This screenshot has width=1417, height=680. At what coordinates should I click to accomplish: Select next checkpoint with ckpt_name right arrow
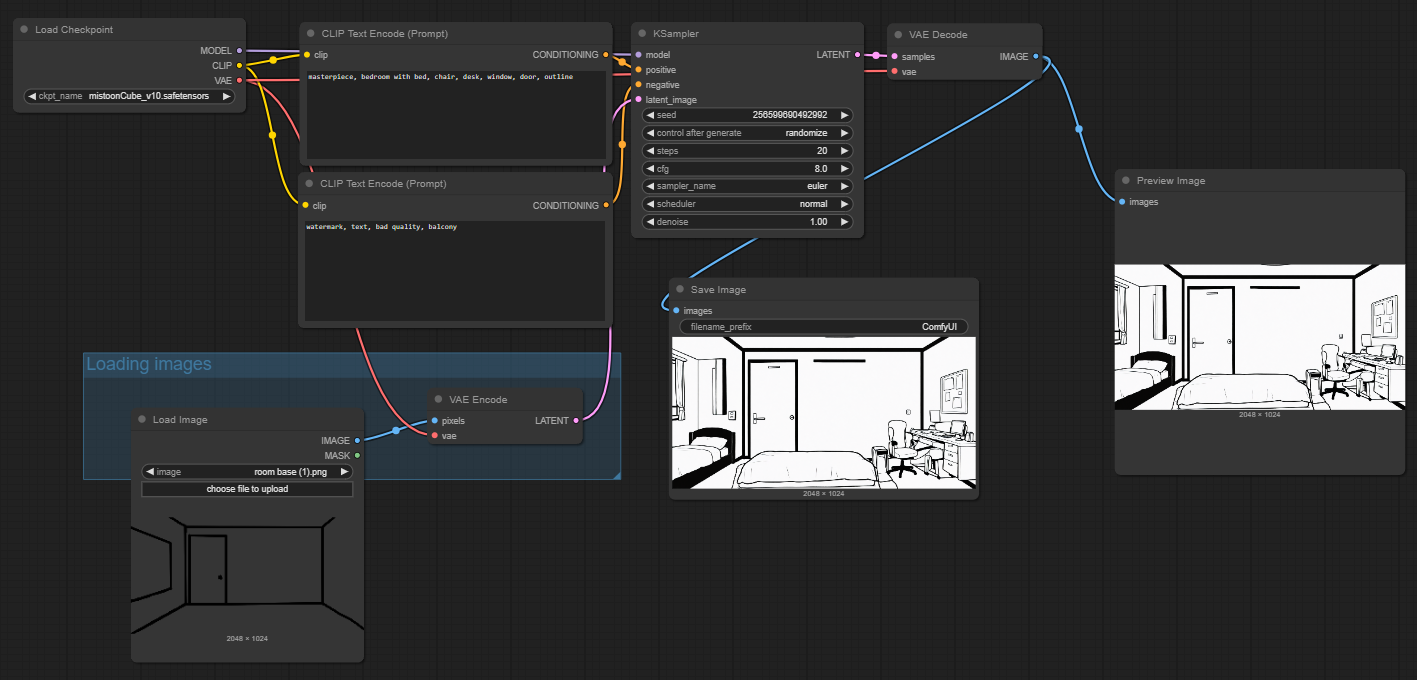tap(227, 97)
